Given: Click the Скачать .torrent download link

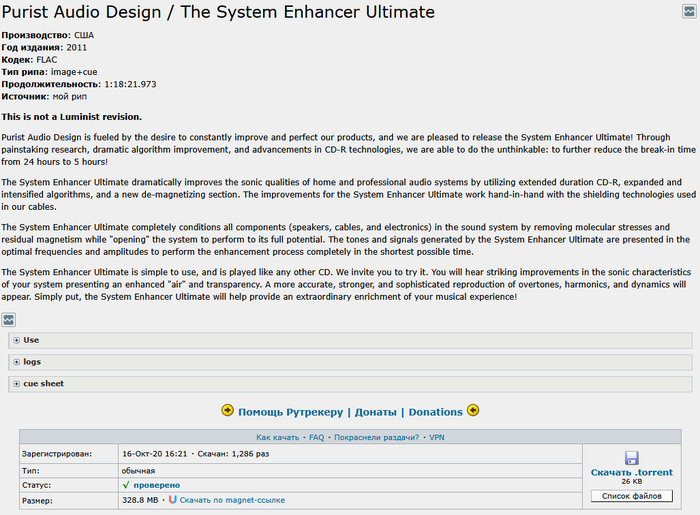Looking at the screenshot, I should click(x=631, y=471).
